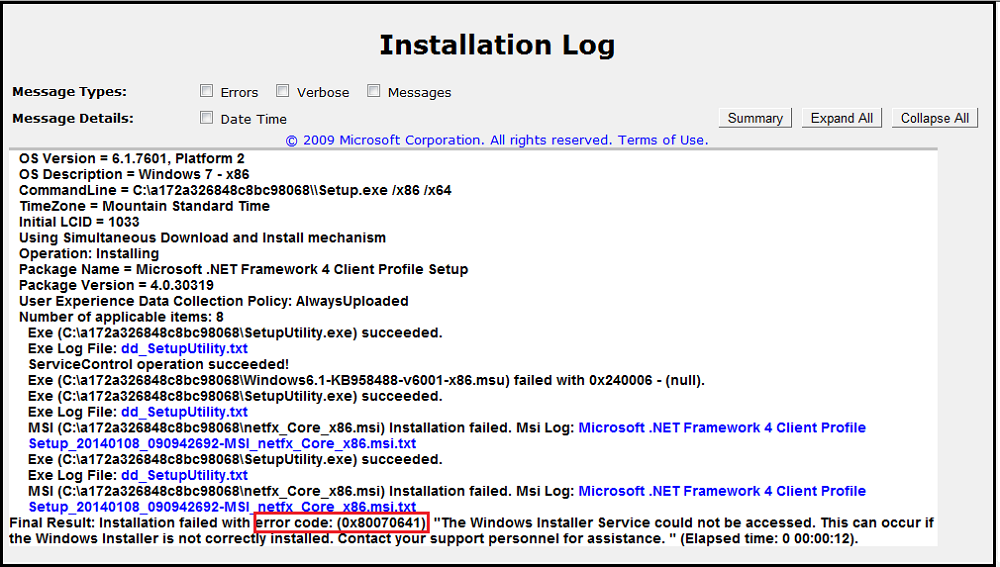
Task: Click the 'Installation Log' heading
Action: click(x=497, y=45)
